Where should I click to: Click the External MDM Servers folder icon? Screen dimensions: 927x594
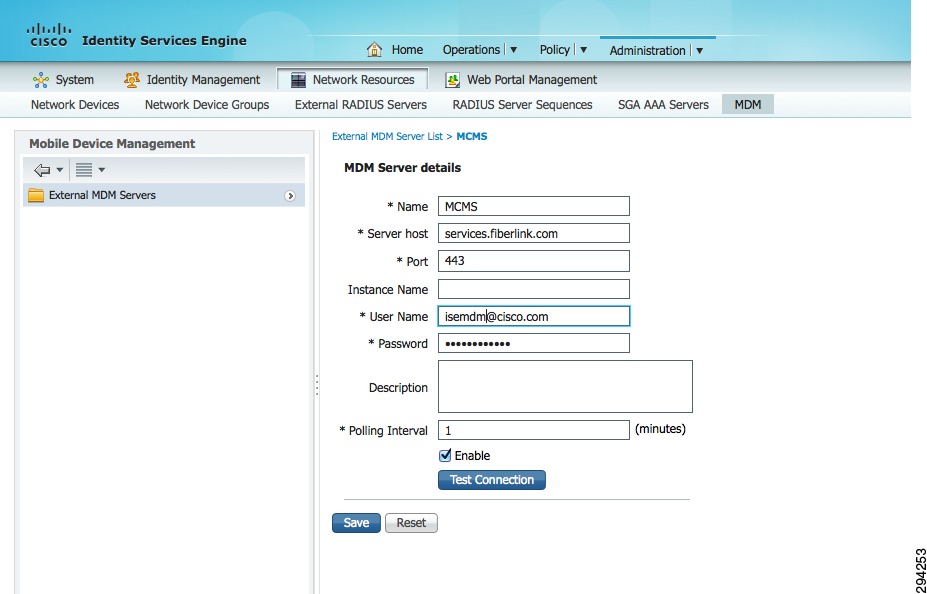tap(36, 195)
